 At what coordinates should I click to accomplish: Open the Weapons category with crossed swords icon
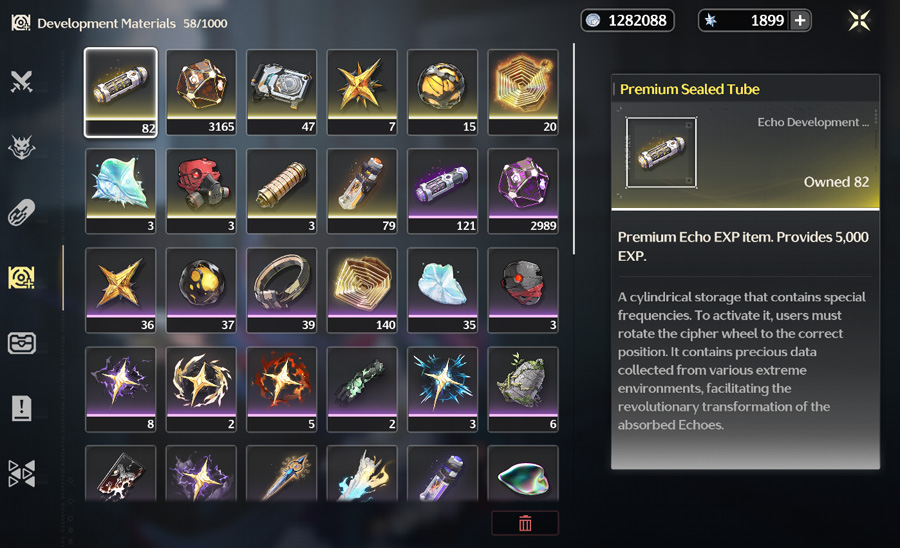[22, 81]
